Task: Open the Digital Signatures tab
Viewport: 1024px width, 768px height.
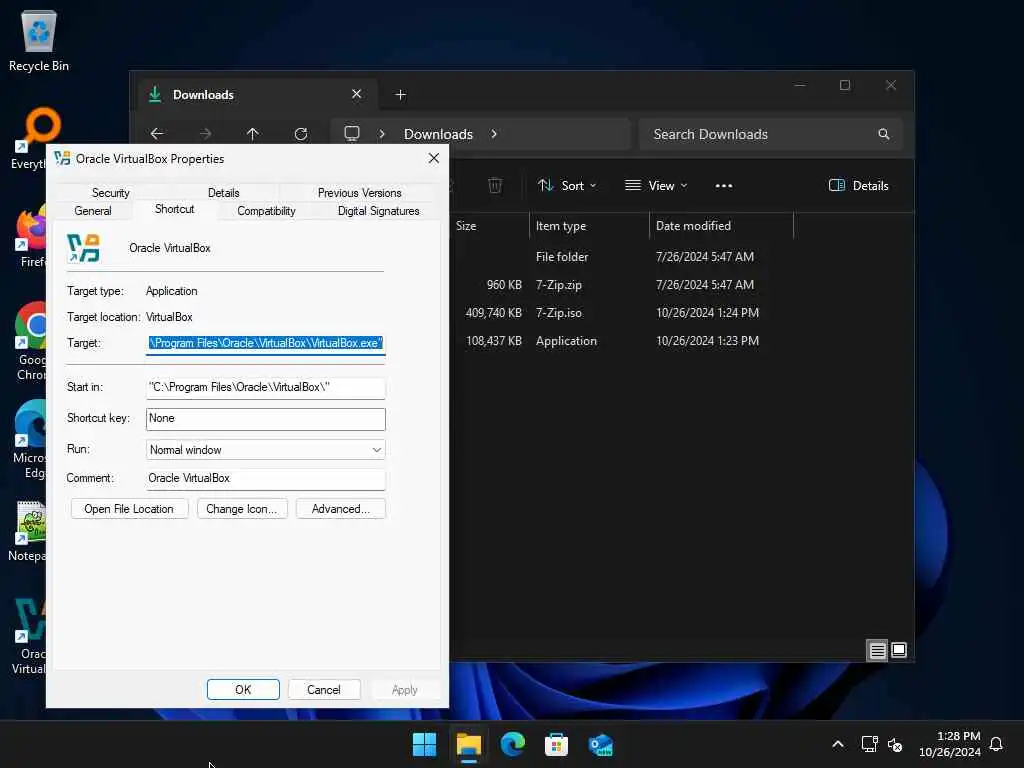Action: 378,211
